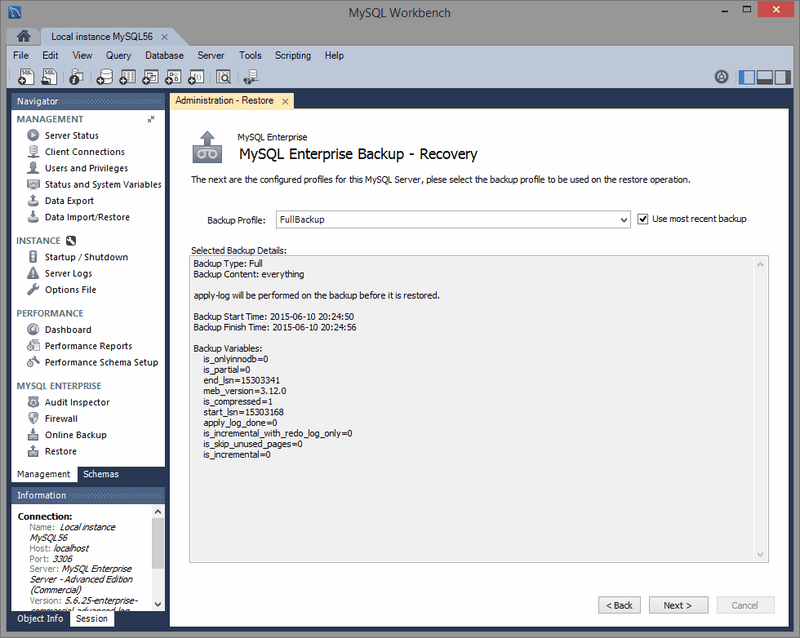
Task: Open Restore in Navigator
Action: coord(60,451)
